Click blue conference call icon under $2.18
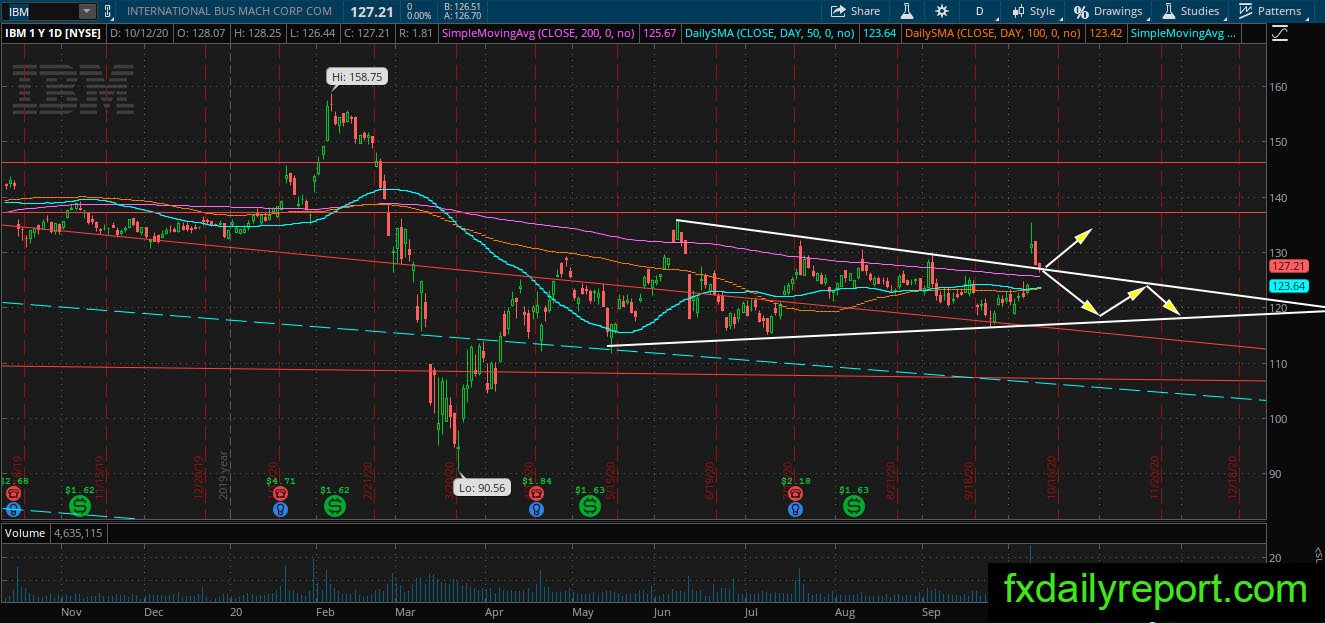Screen dimensions: 1325x623 click(796, 509)
